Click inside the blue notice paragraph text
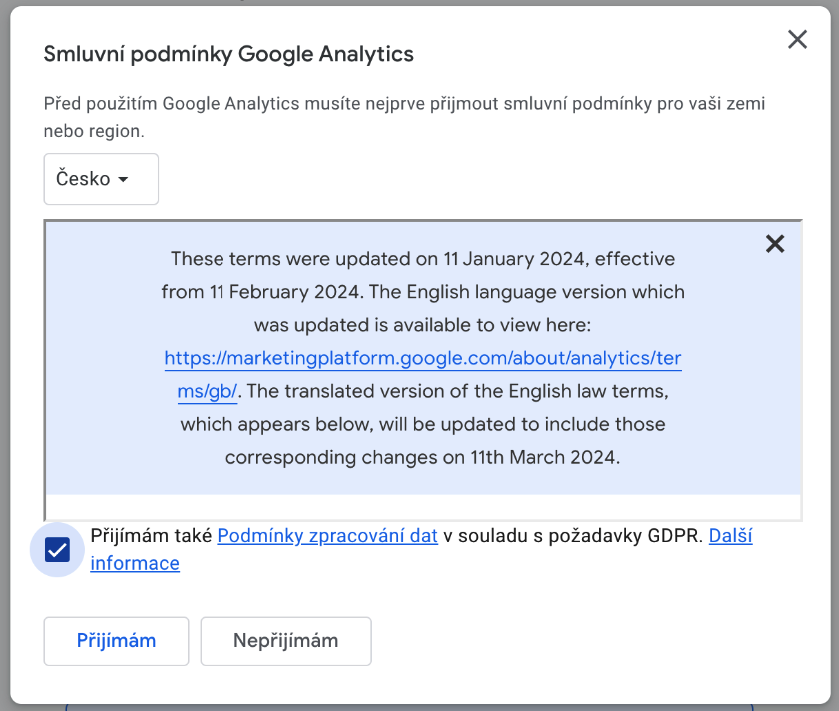Image resolution: width=839 pixels, height=711 pixels. click(423, 425)
